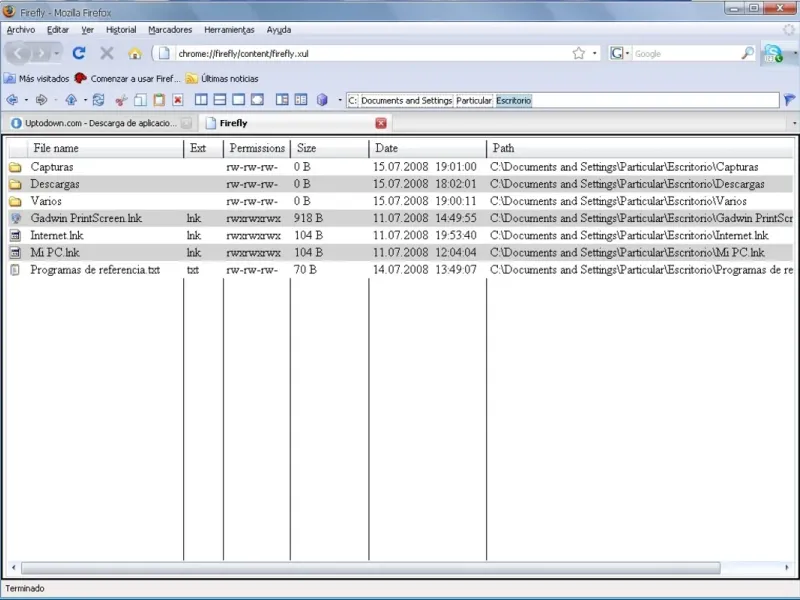Image resolution: width=800 pixels, height=600 pixels.
Task: Click the C: path breadcrumb segment
Action: (353, 101)
